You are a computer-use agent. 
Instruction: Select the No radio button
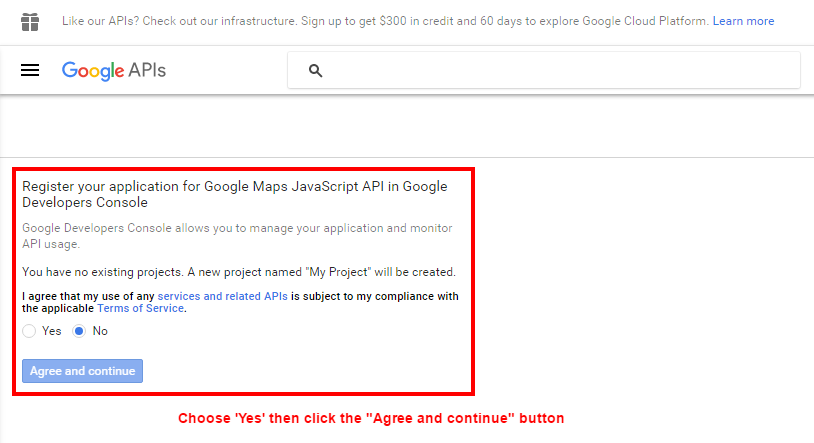click(x=79, y=331)
